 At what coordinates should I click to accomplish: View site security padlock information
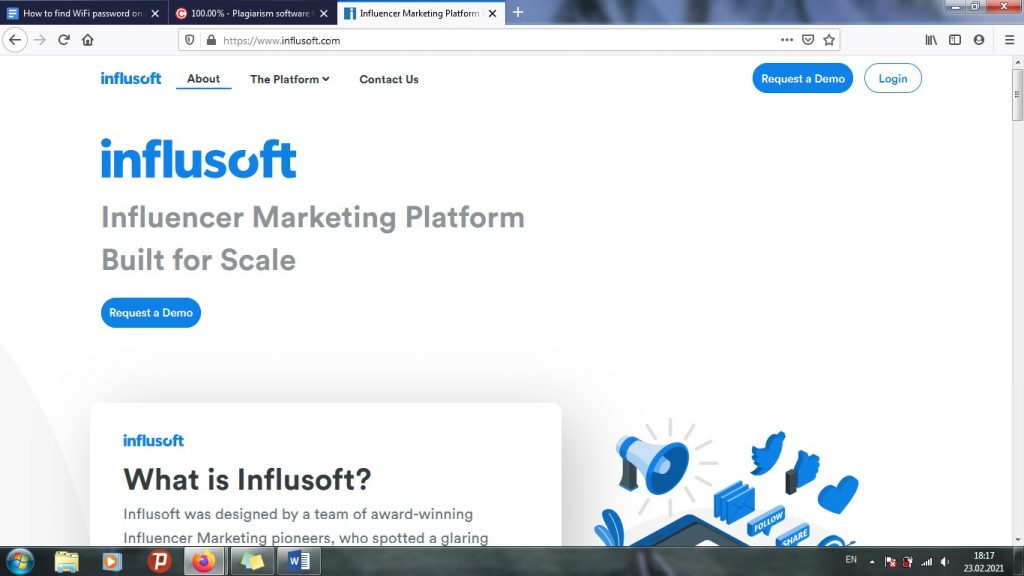coord(211,40)
